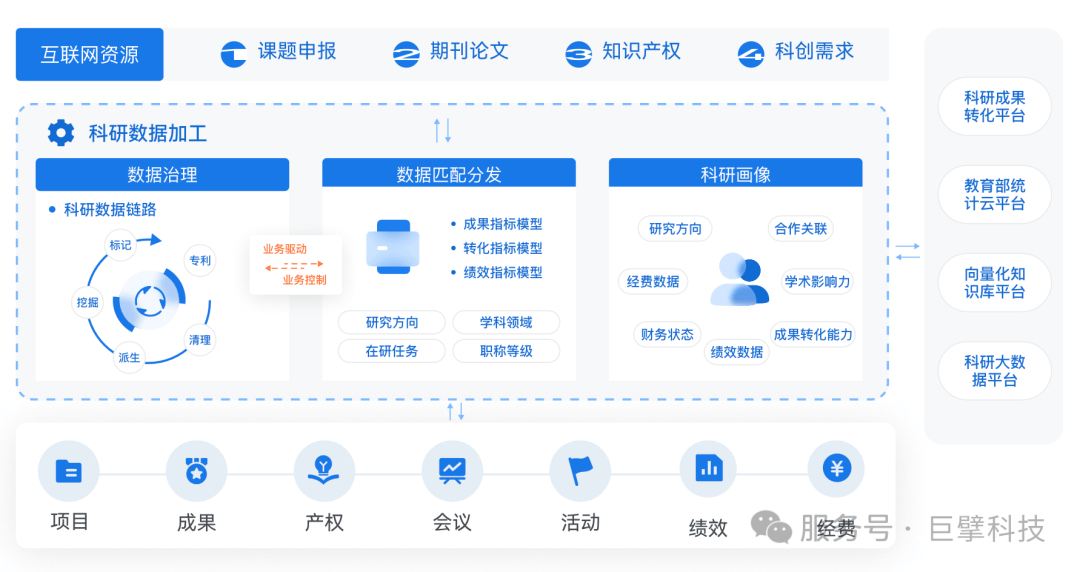Click the blue printer-like distribution icon
The height and width of the screenshot is (572, 1080).
393,247
